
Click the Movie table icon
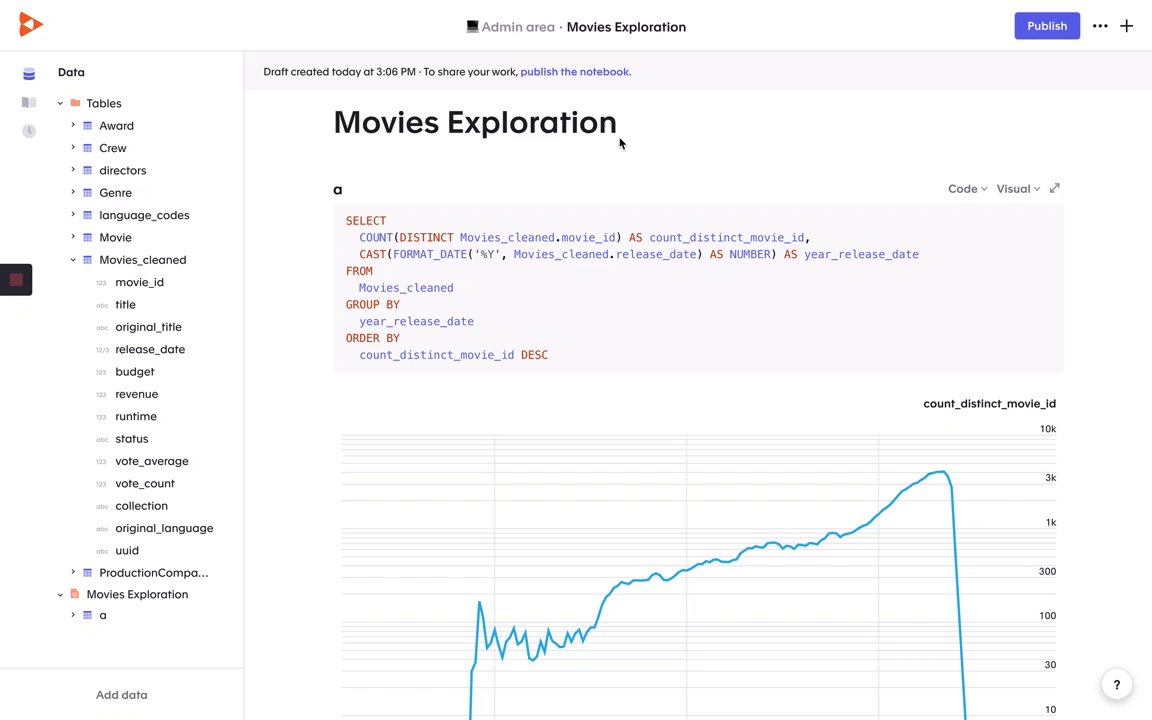(87, 237)
